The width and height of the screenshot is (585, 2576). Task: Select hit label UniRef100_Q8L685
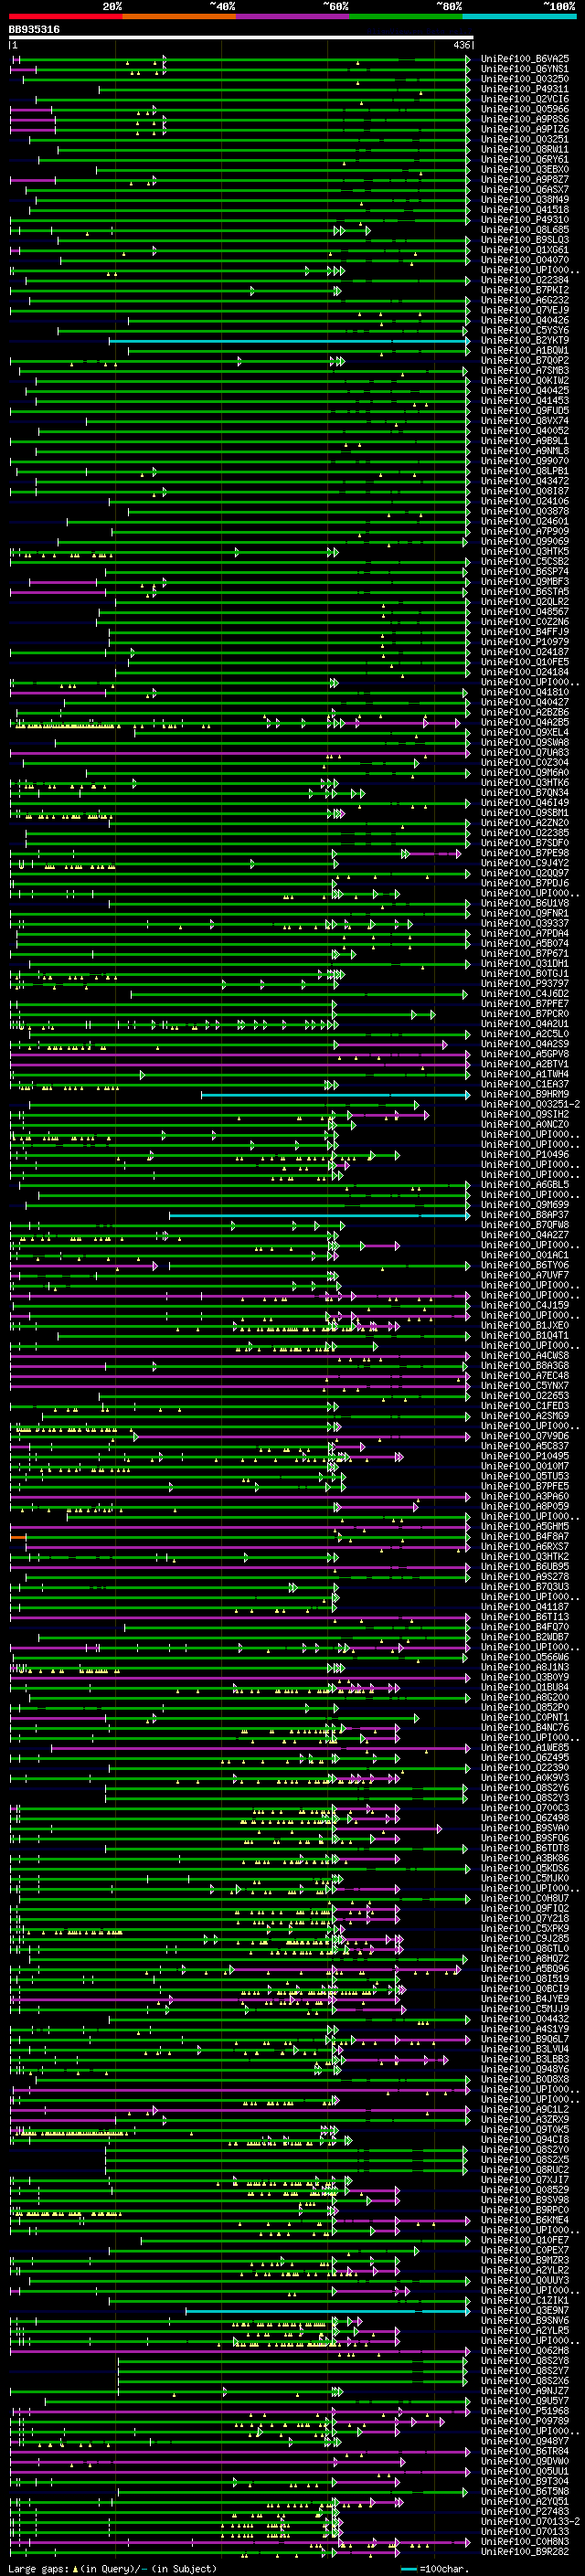point(525,230)
